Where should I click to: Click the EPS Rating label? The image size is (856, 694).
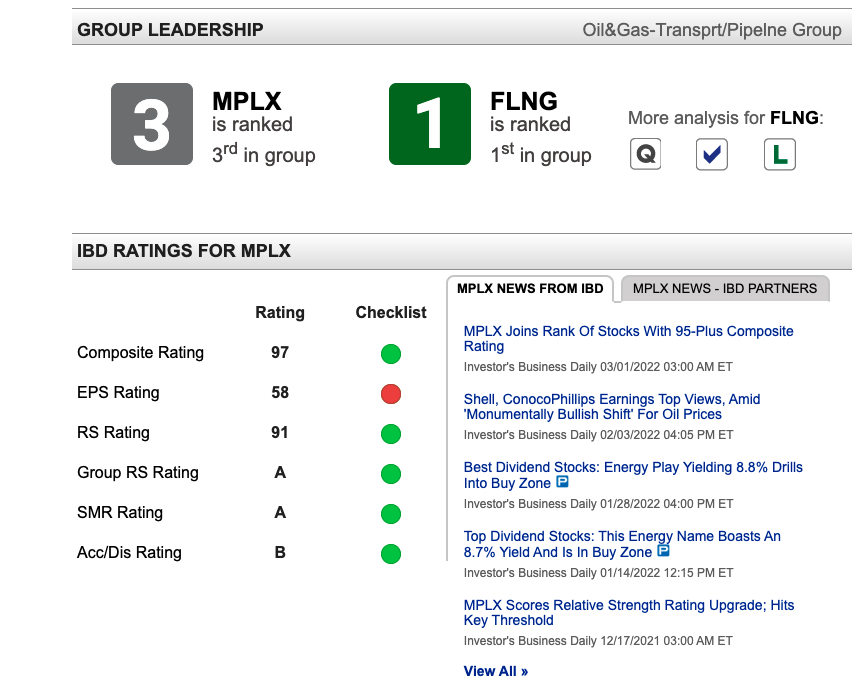point(118,393)
